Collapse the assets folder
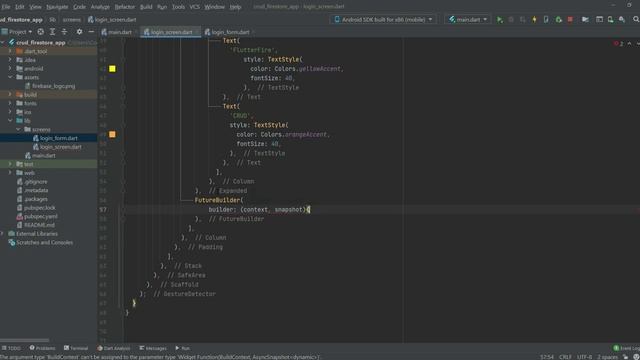Image resolution: width=640 pixels, height=360 pixels. pyautogui.click(x=10, y=77)
